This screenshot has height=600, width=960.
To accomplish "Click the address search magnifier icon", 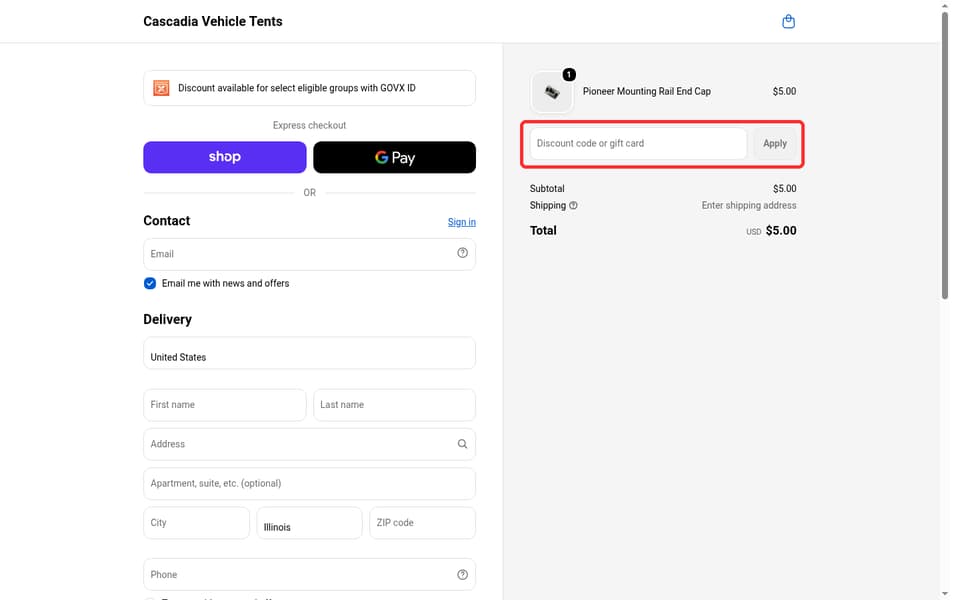I will click(462, 444).
